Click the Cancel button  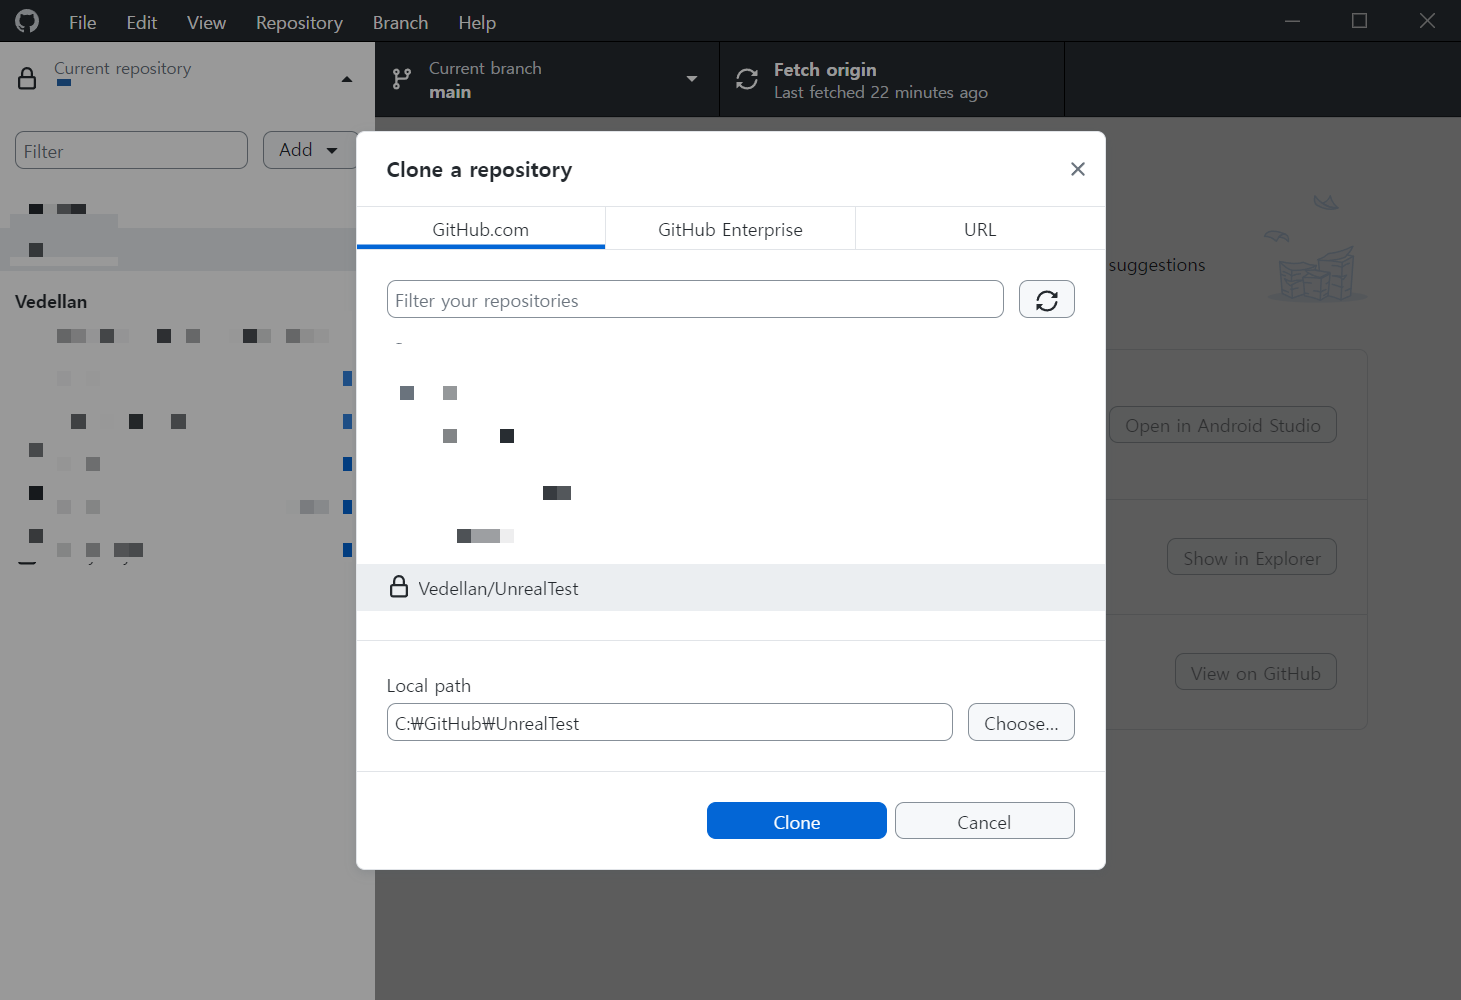tap(985, 821)
